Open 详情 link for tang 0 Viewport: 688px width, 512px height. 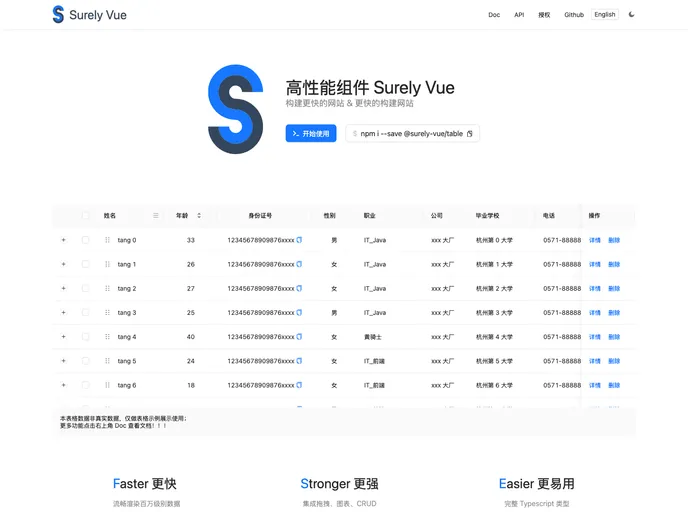[x=595, y=240]
